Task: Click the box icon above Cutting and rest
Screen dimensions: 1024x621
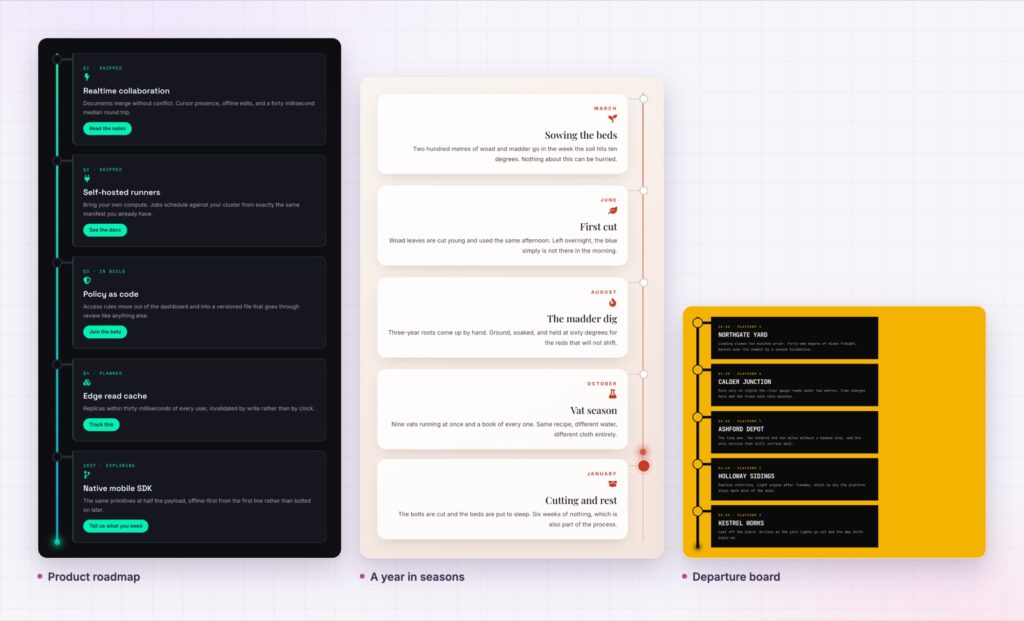Action: 613,484
